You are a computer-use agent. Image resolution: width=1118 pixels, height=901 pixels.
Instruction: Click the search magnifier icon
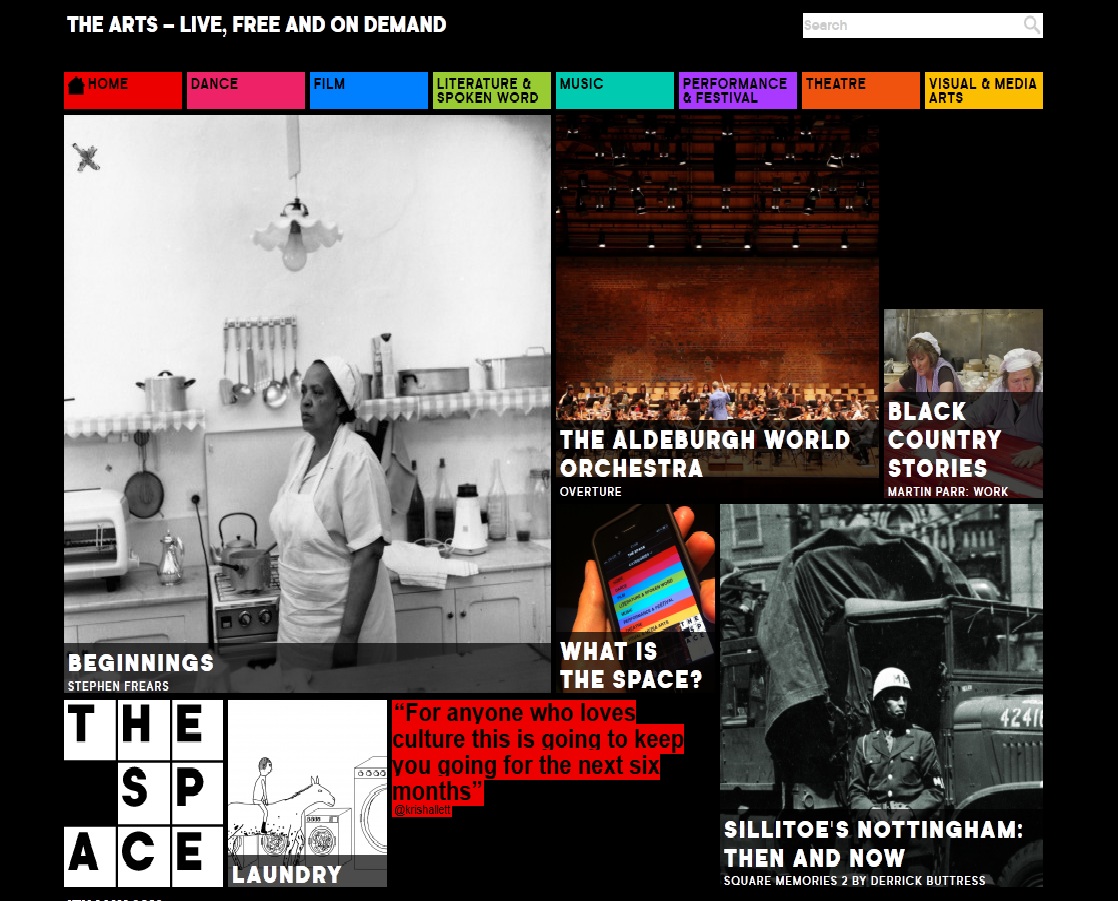point(1031,25)
